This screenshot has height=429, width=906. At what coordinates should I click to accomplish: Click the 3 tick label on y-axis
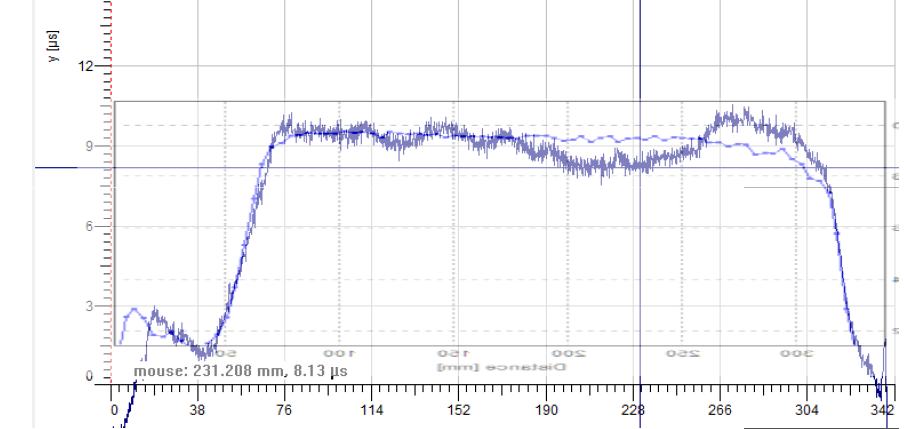[88, 306]
